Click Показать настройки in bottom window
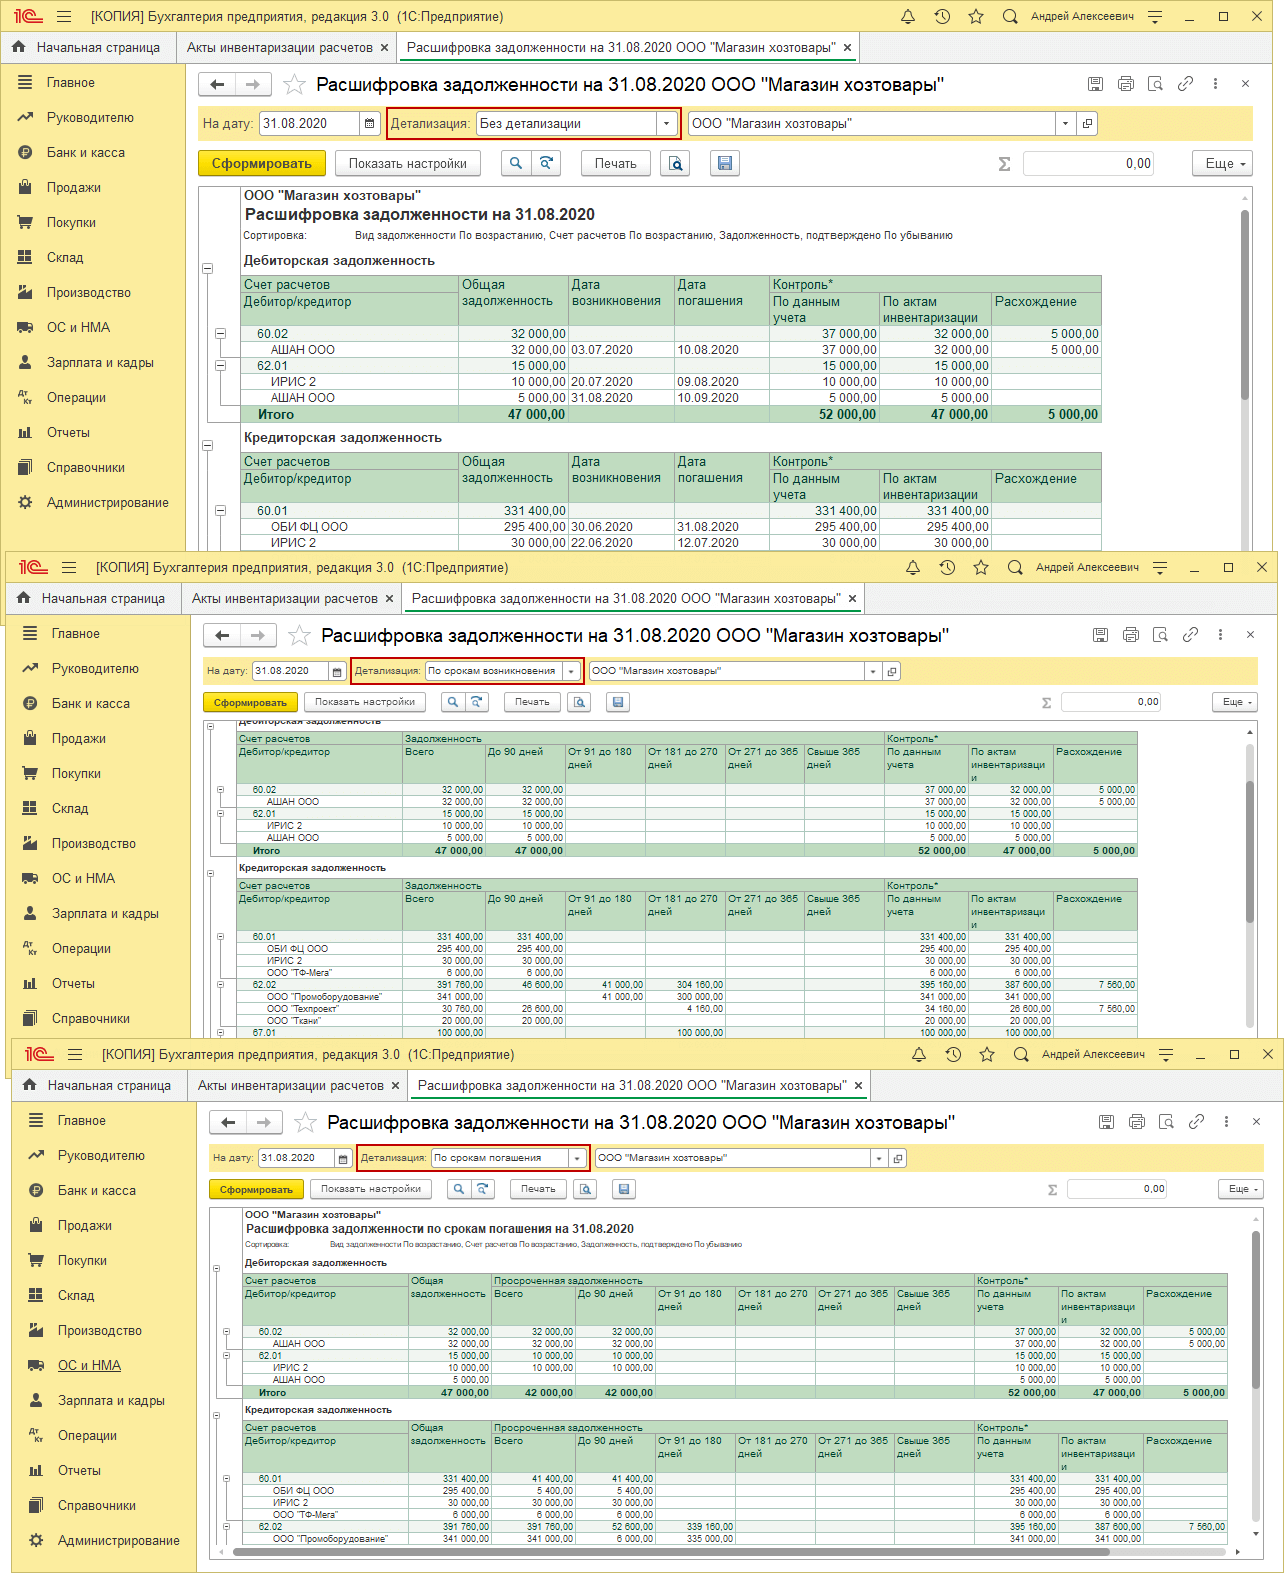The height and width of the screenshot is (1574, 1286). click(371, 1189)
